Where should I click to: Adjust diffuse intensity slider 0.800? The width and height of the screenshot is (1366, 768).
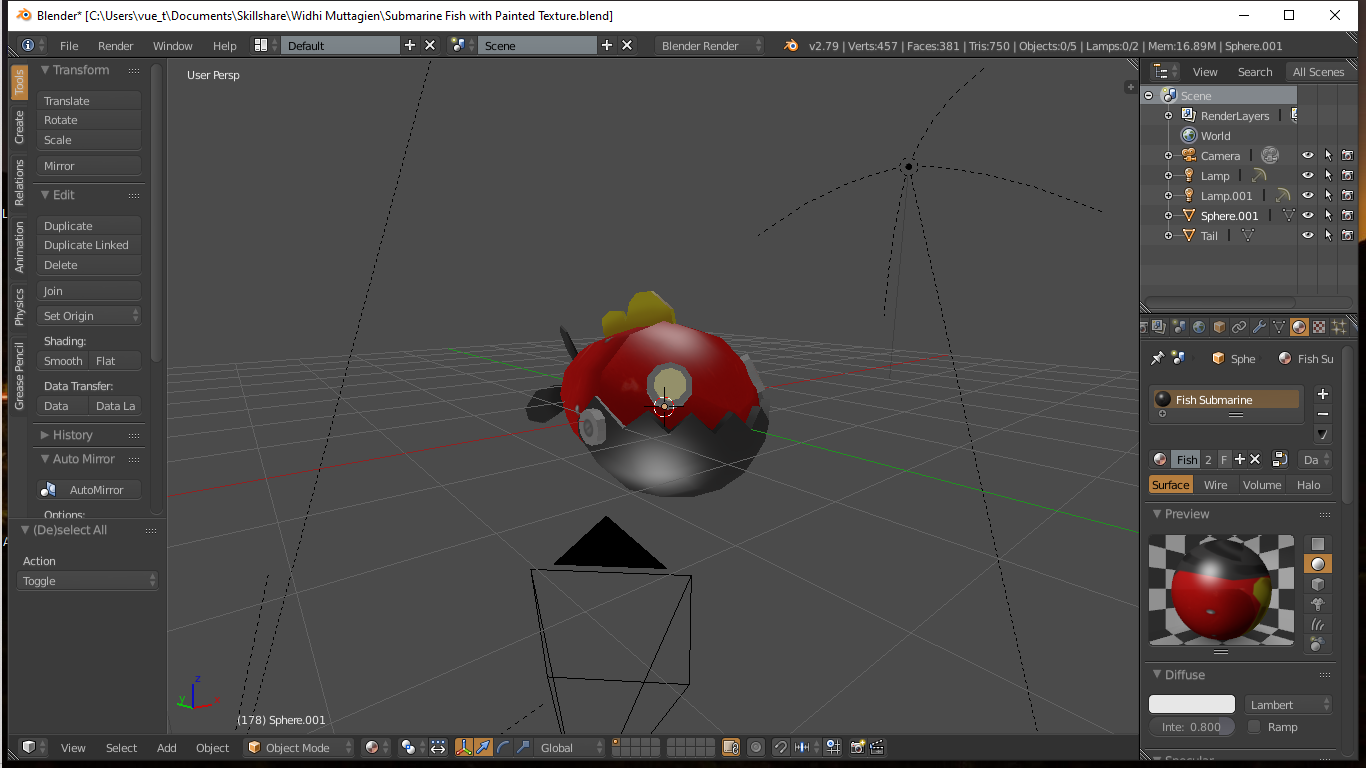point(1192,727)
